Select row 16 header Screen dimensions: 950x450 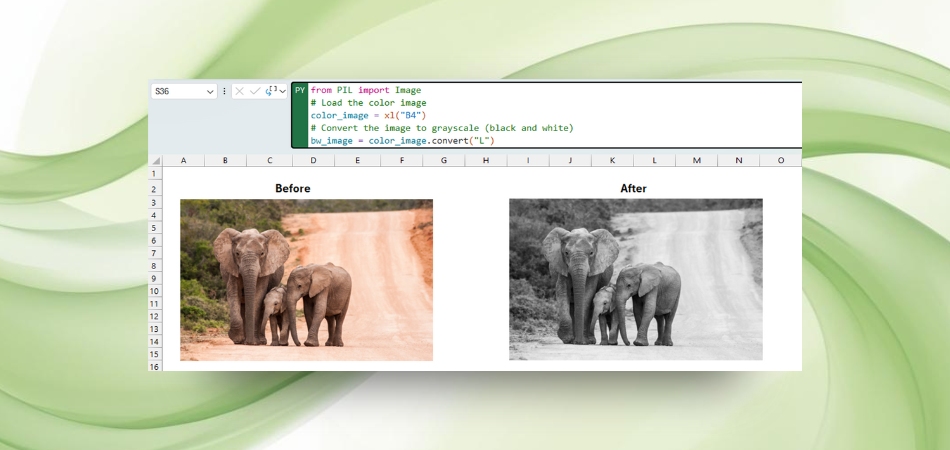click(x=155, y=366)
